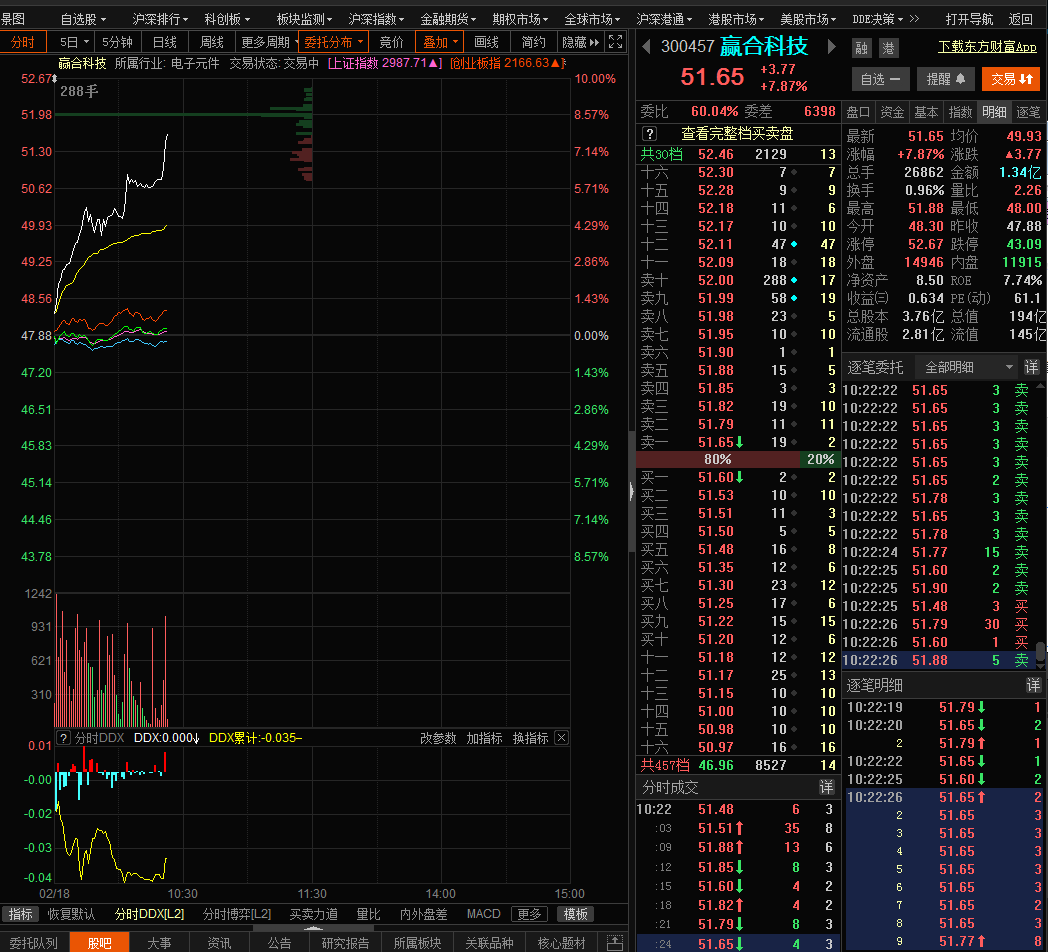
Task: Open help icon beside 查看完整档买卖盘
Action: [x=649, y=134]
